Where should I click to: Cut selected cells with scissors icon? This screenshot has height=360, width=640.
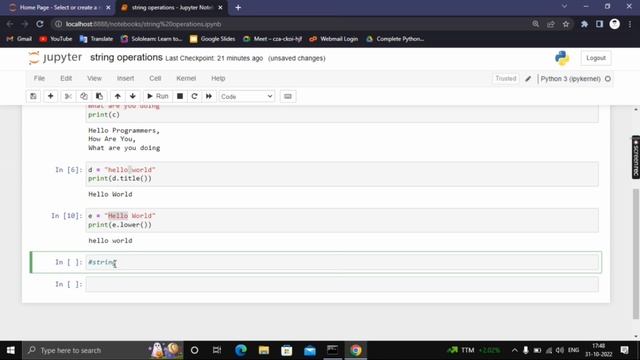68,96
